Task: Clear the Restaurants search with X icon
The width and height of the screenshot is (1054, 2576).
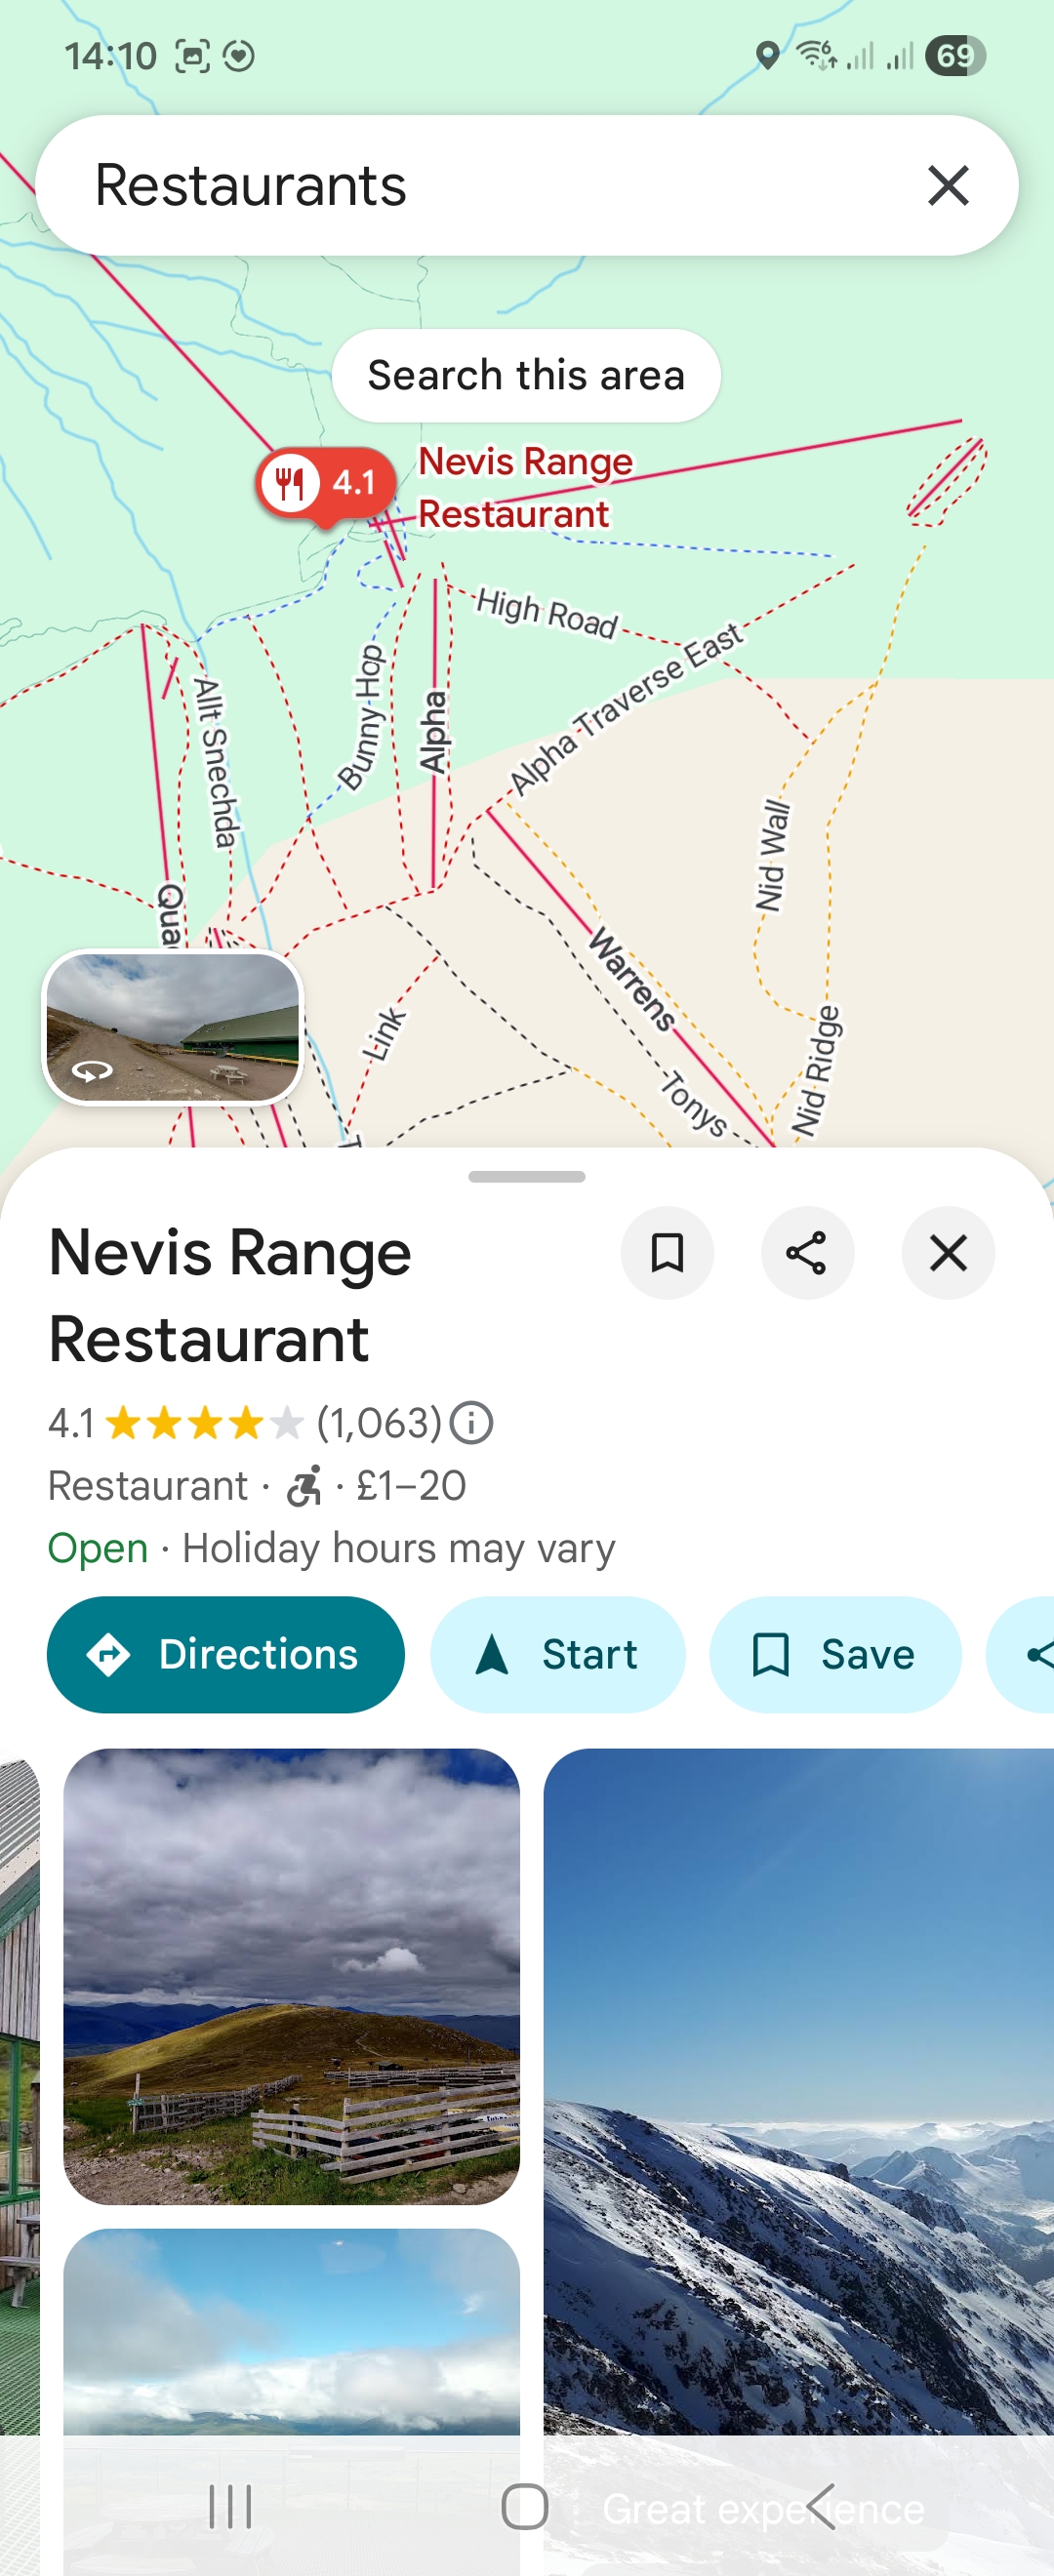Action: [948, 186]
